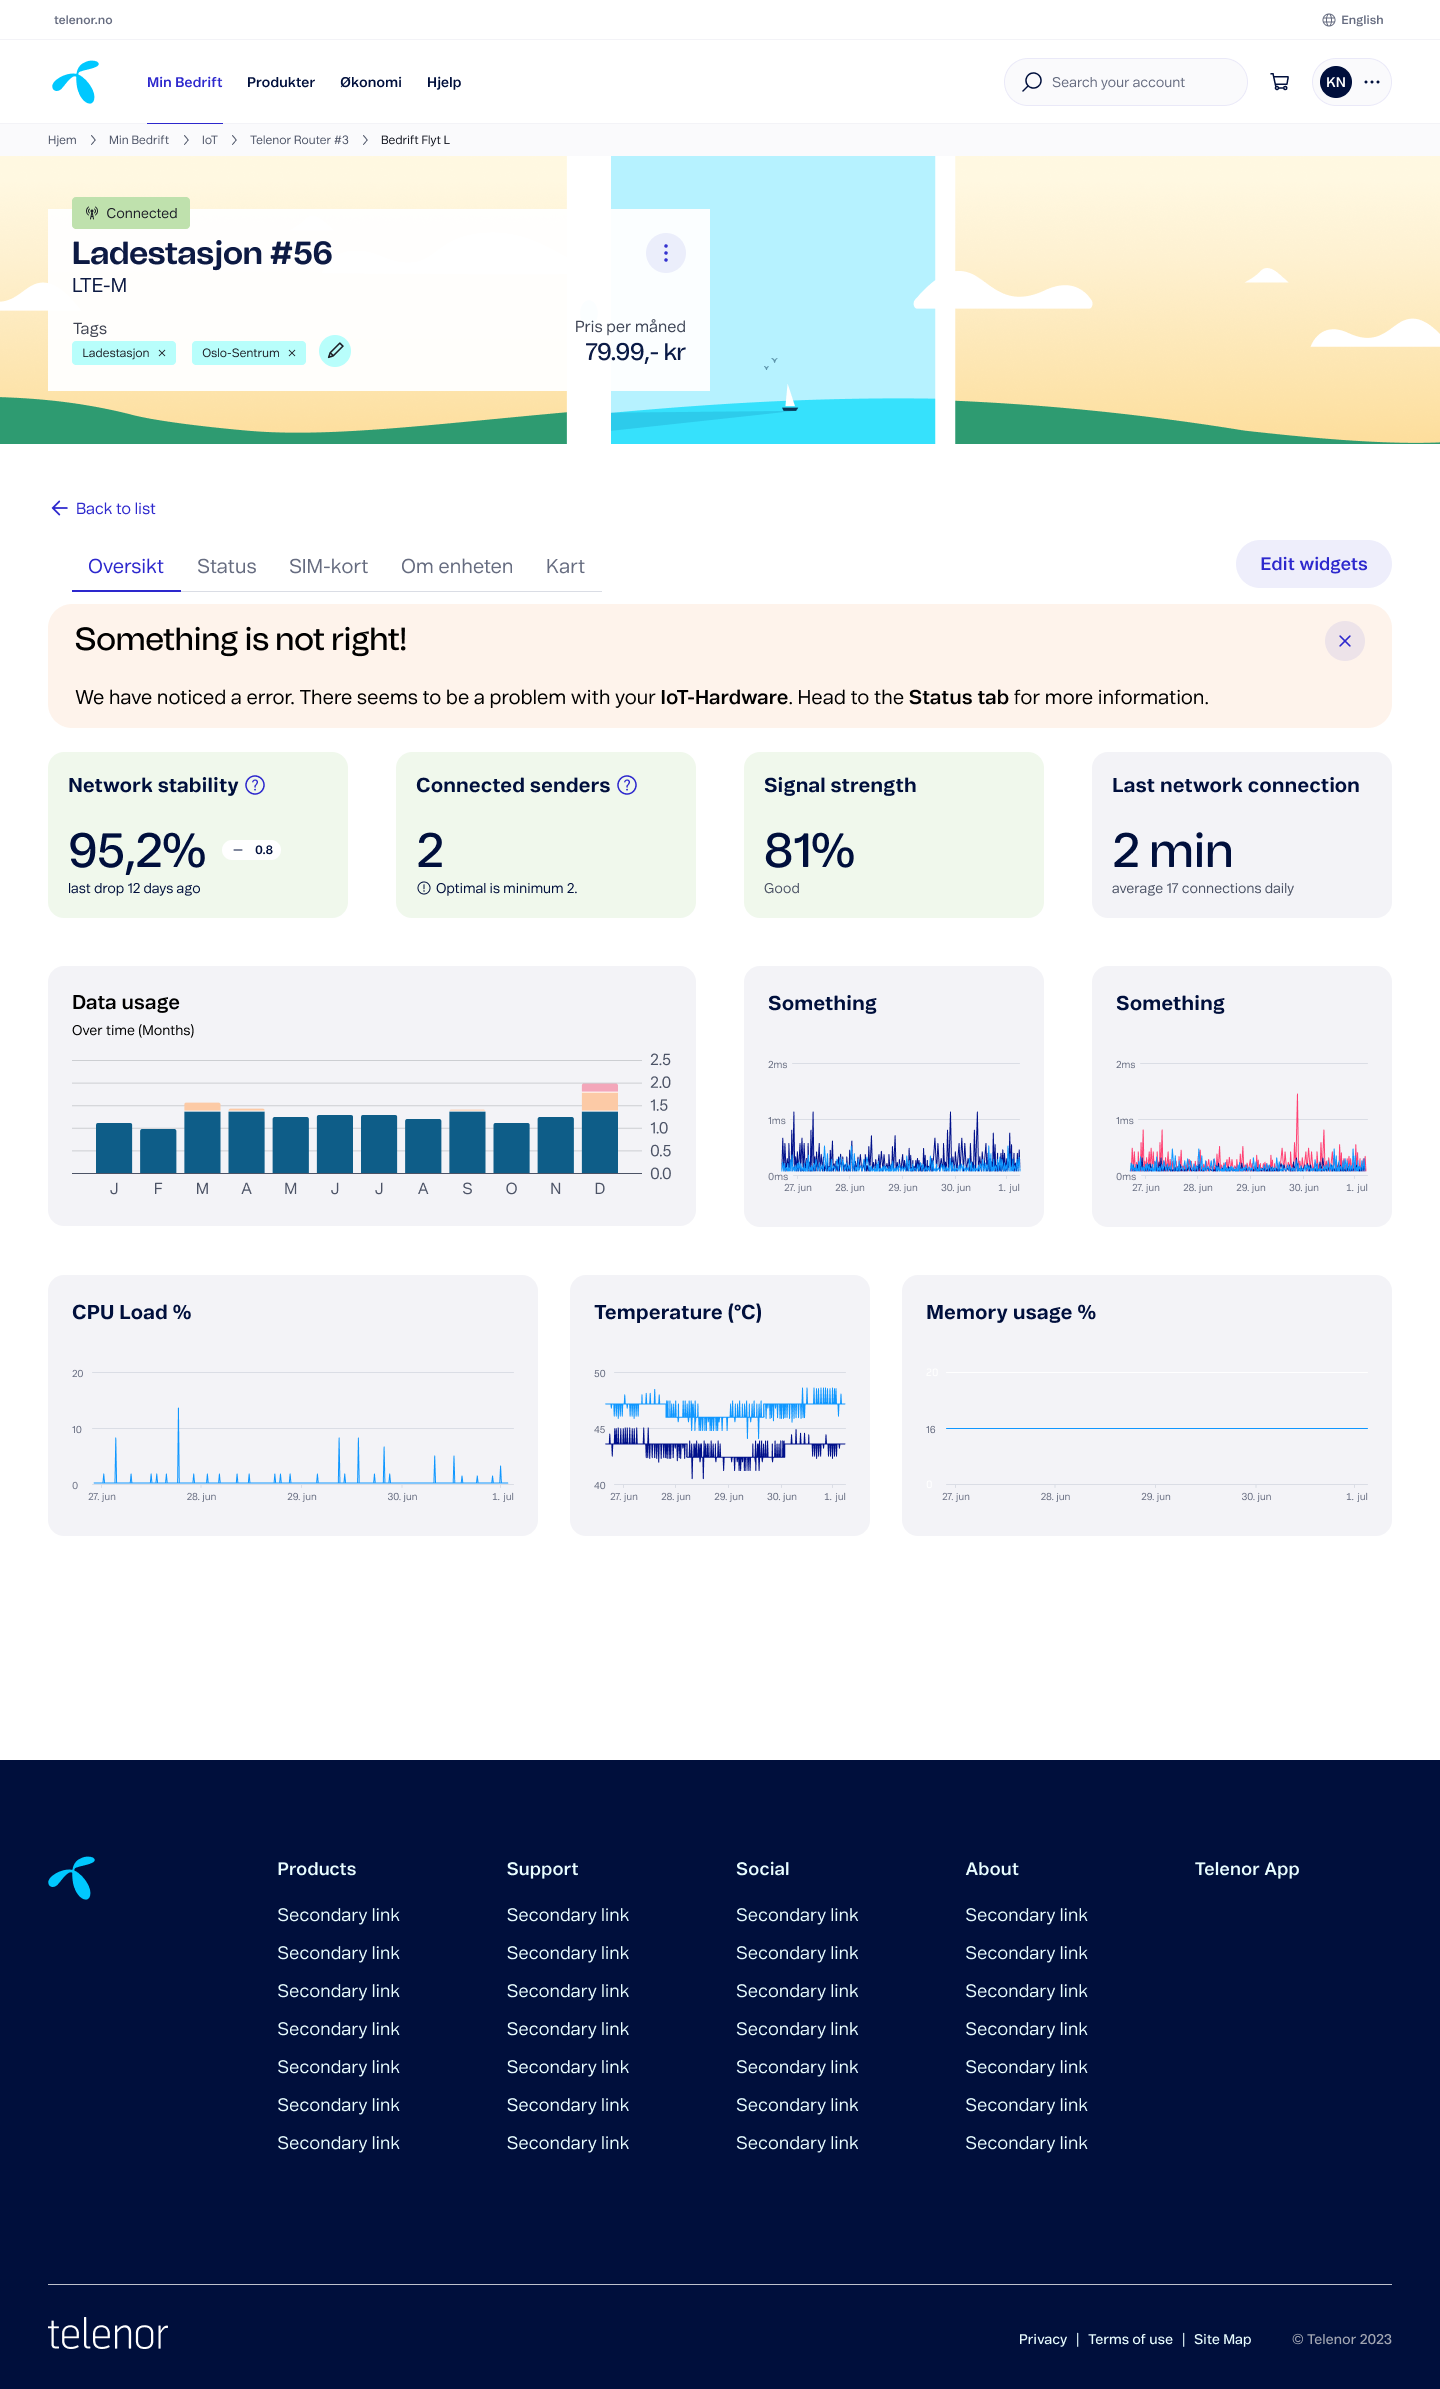
Task: Click the Telenor logo in the footer
Action: [72, 1878]
